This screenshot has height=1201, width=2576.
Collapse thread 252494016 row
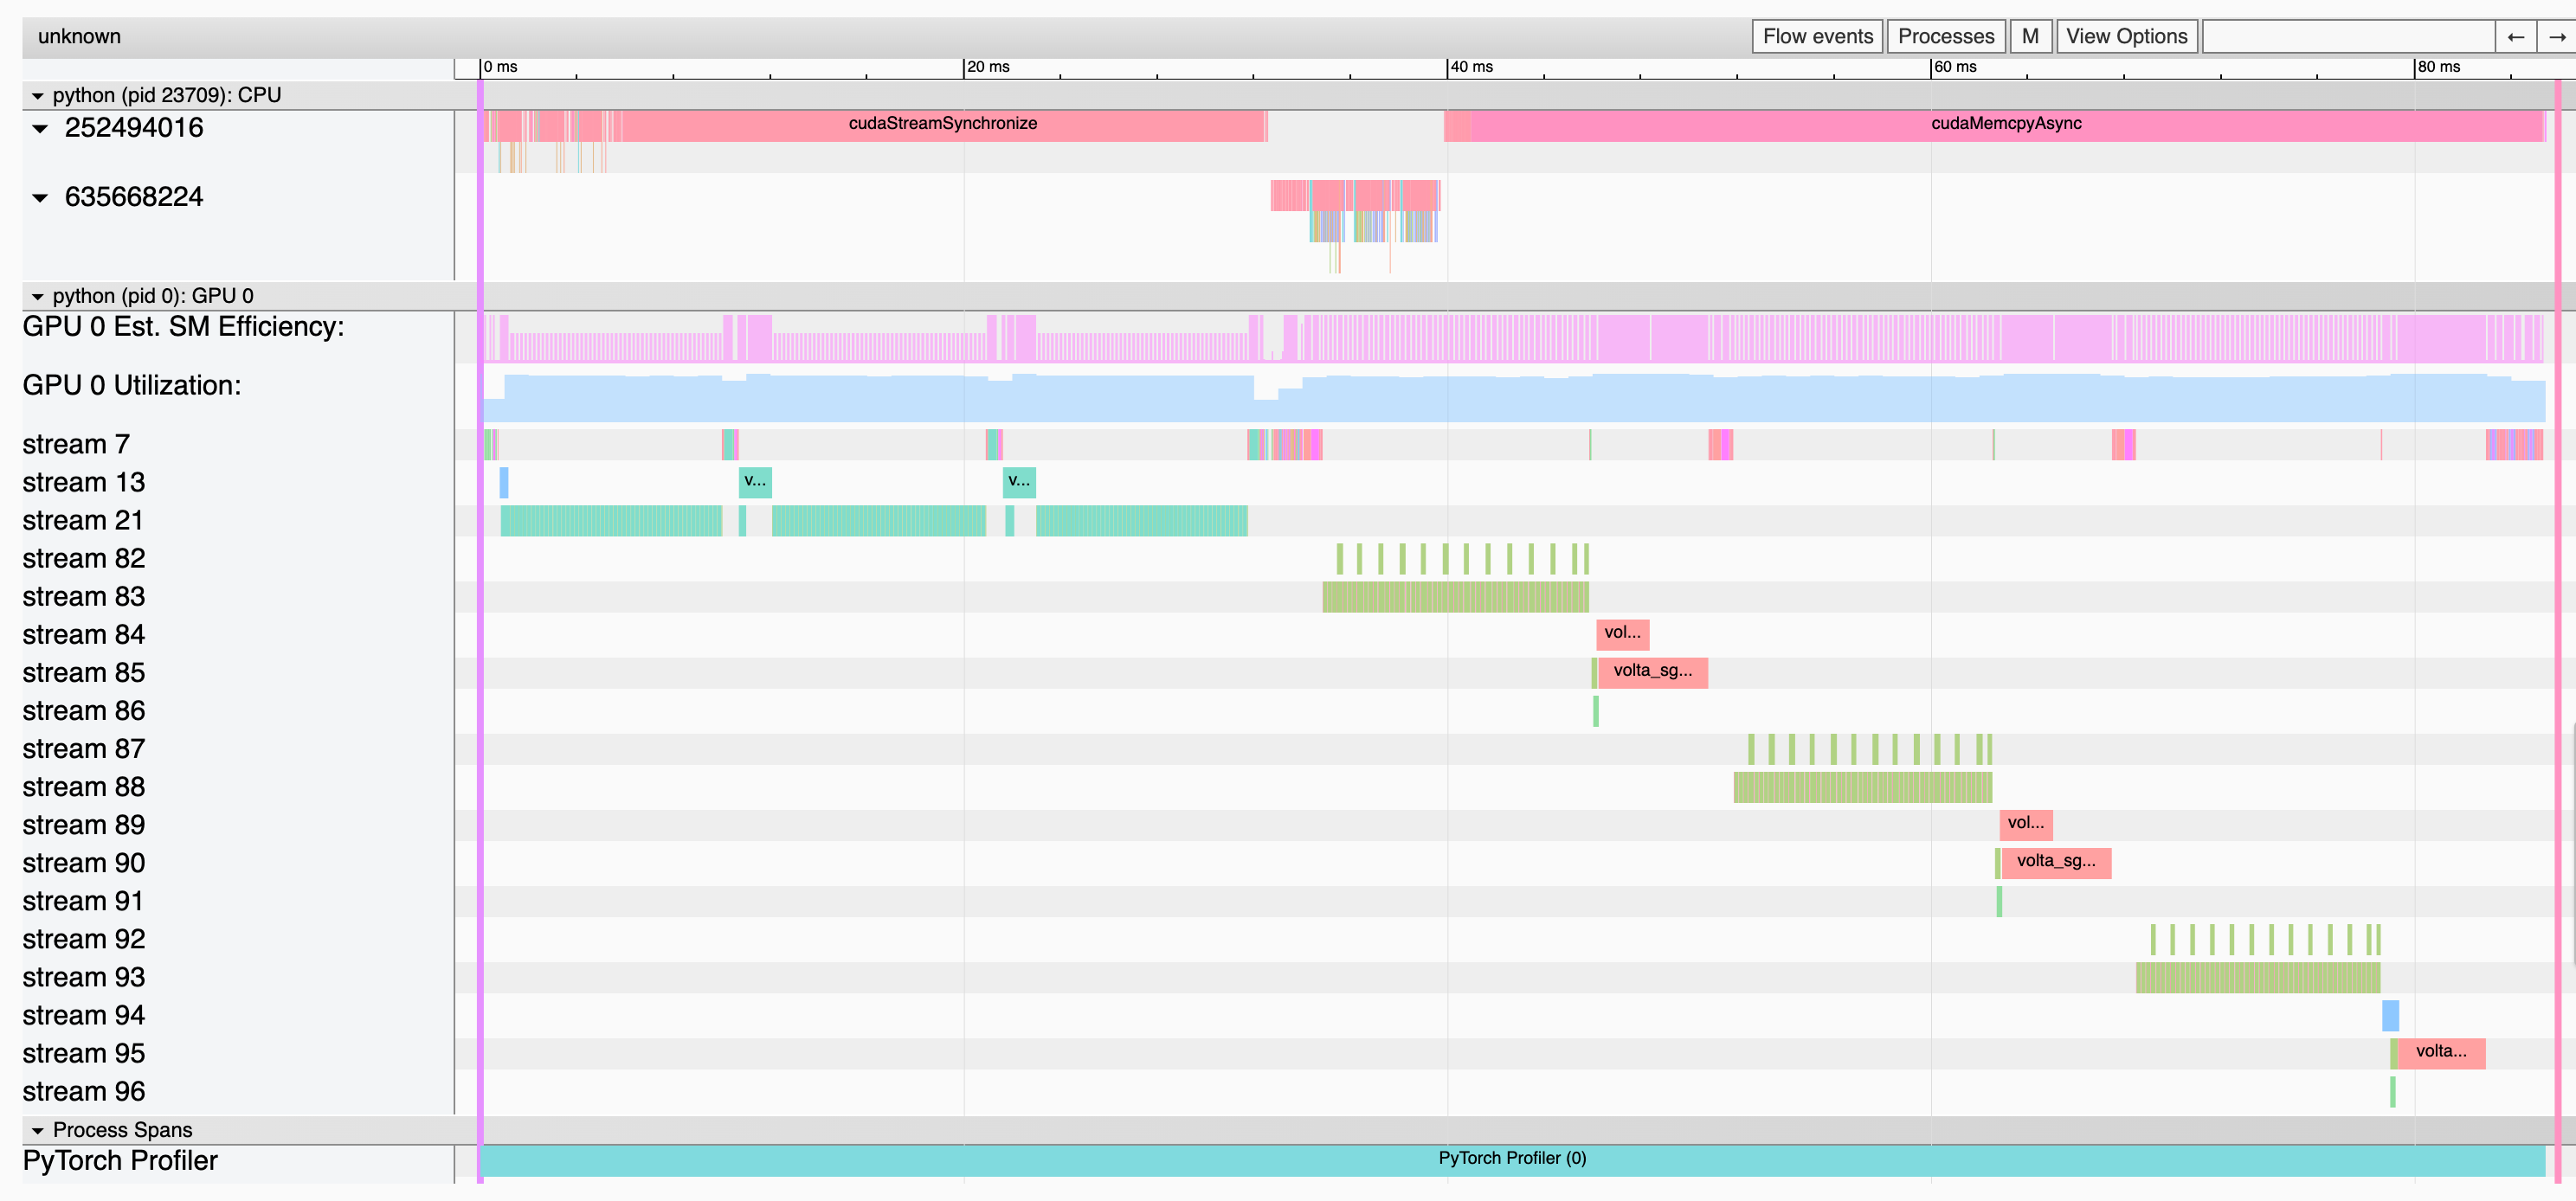(40, 129)
